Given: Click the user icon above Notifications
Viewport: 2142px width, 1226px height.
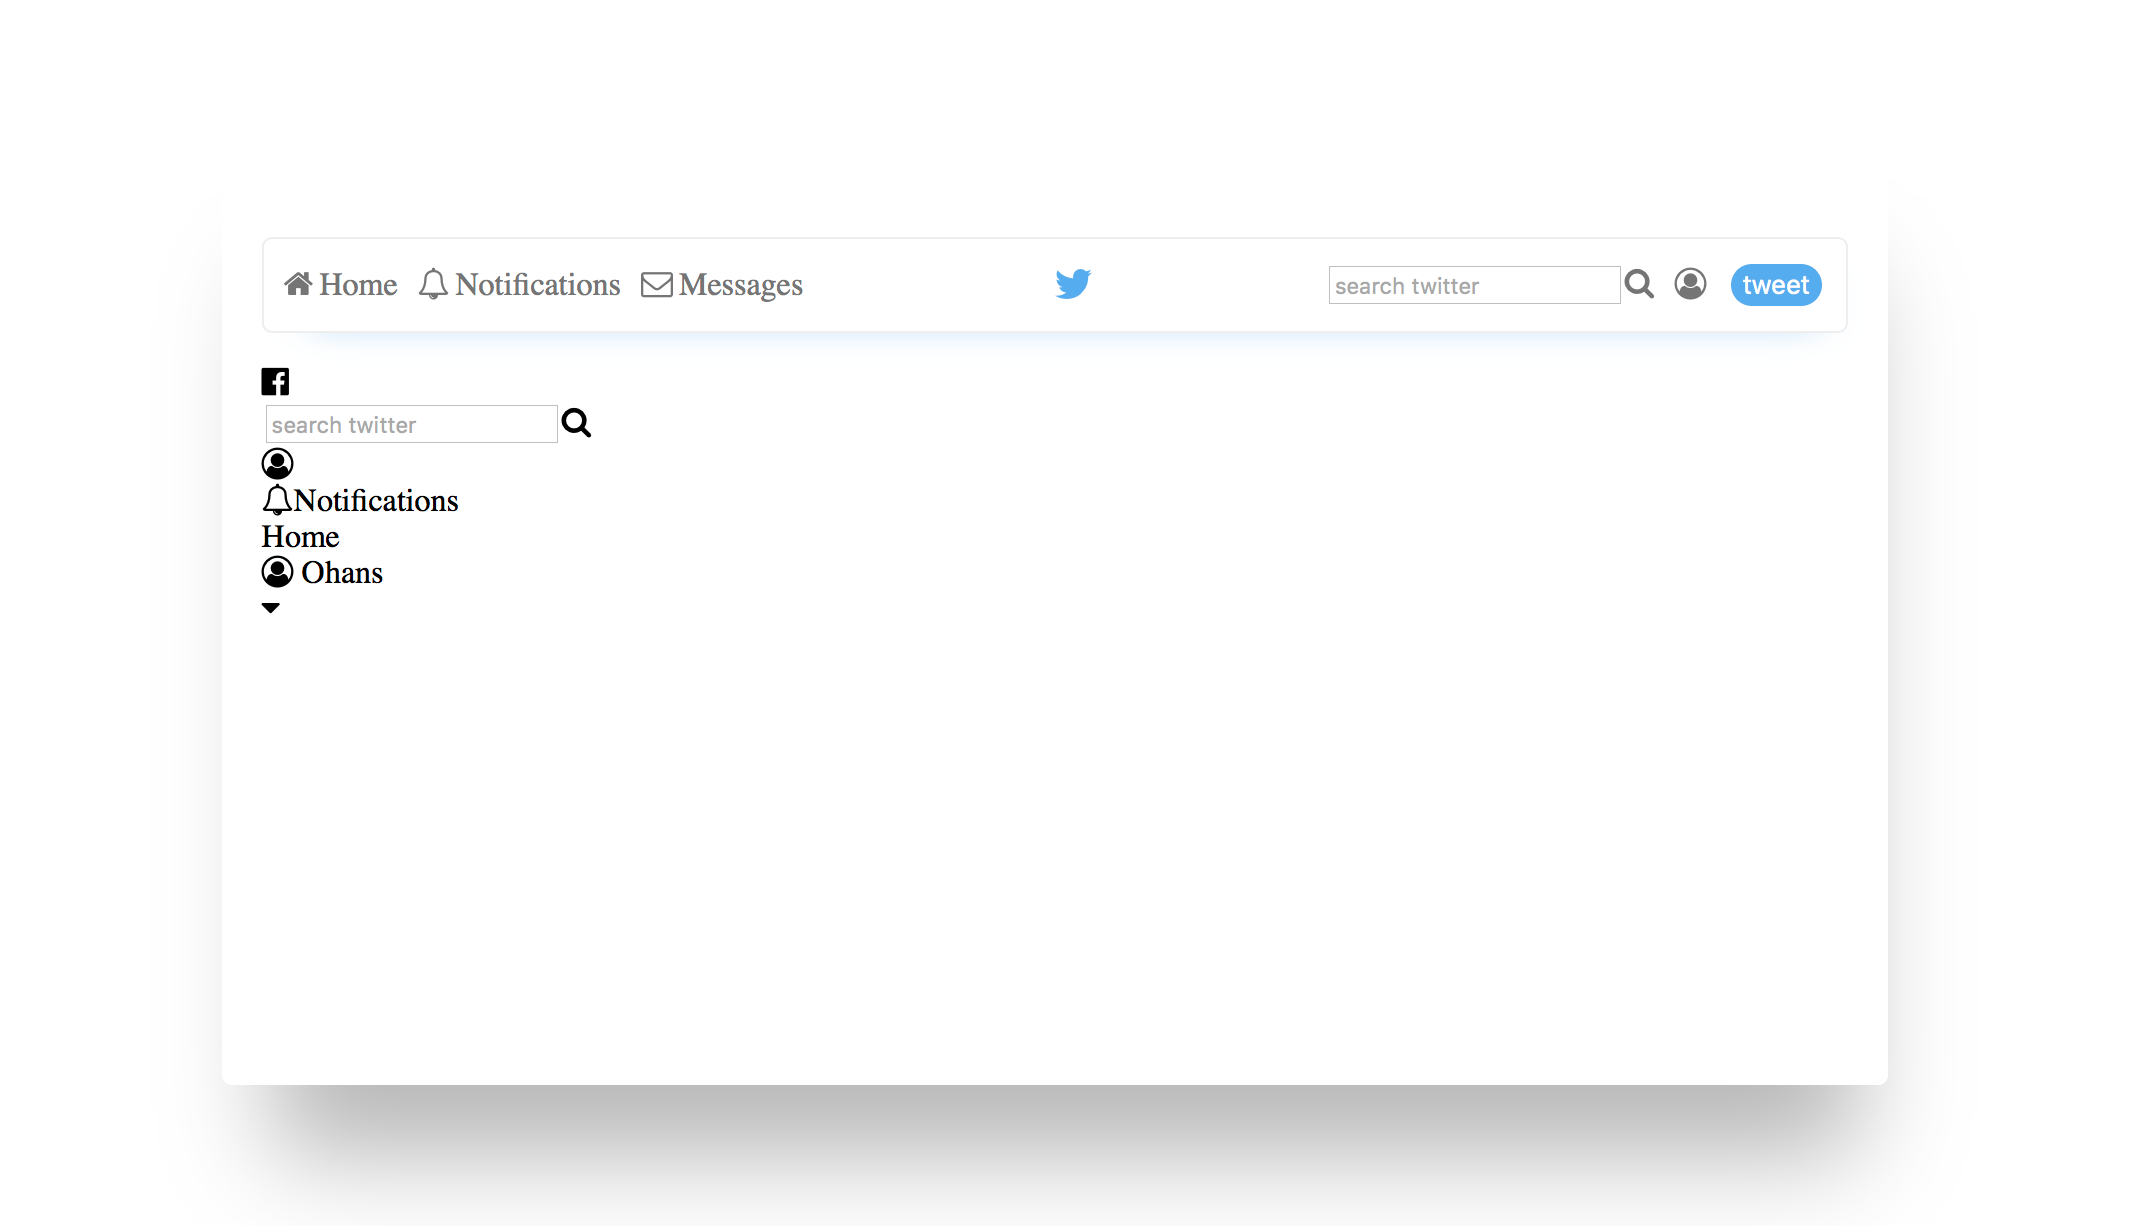Looking at the screenshot, I should click(x=277, y=463).
